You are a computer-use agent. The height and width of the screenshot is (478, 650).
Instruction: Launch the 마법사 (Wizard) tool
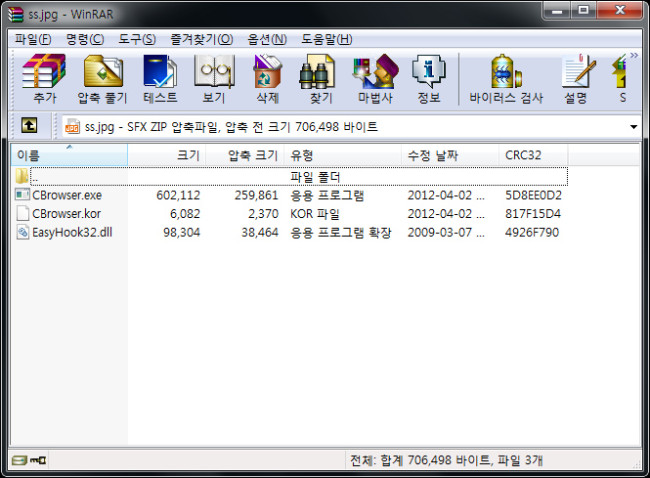tap(375, 78)
